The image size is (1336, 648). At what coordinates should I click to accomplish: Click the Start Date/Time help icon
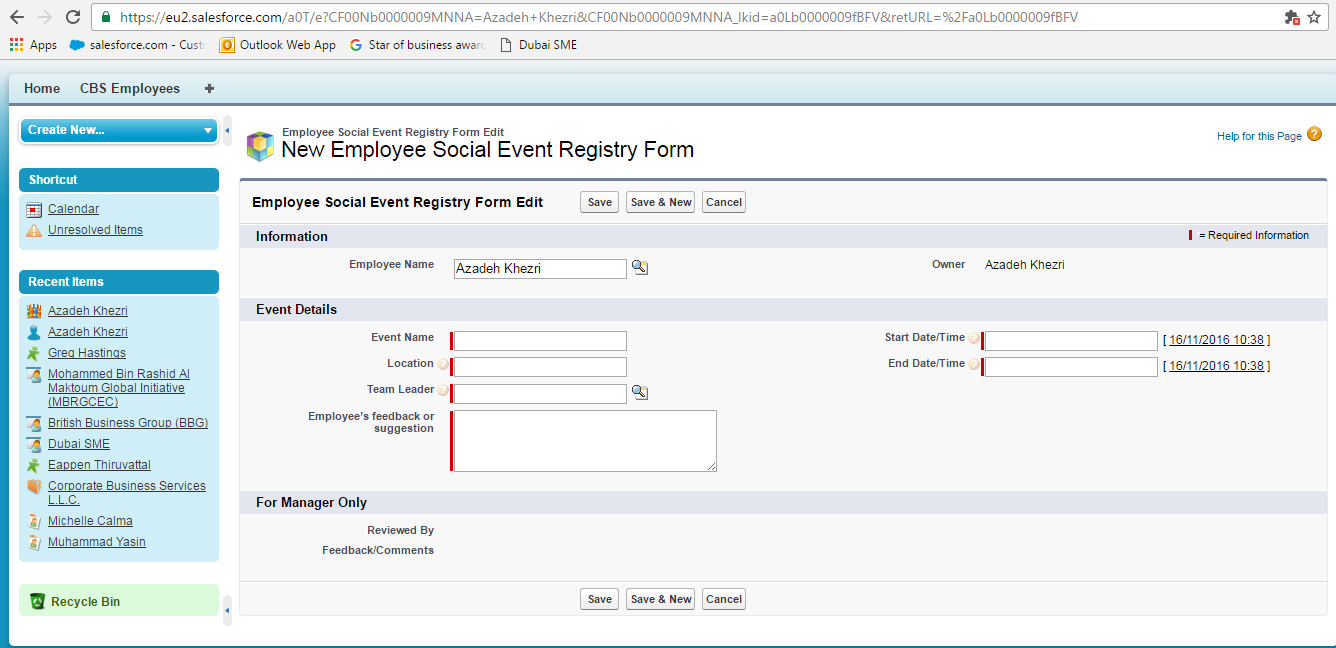point(974,339)
